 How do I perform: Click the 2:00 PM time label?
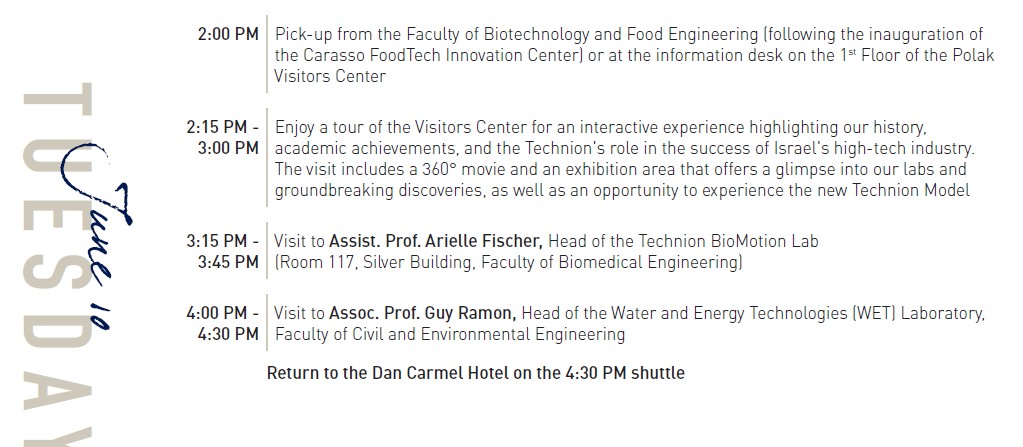pos(228,34)
